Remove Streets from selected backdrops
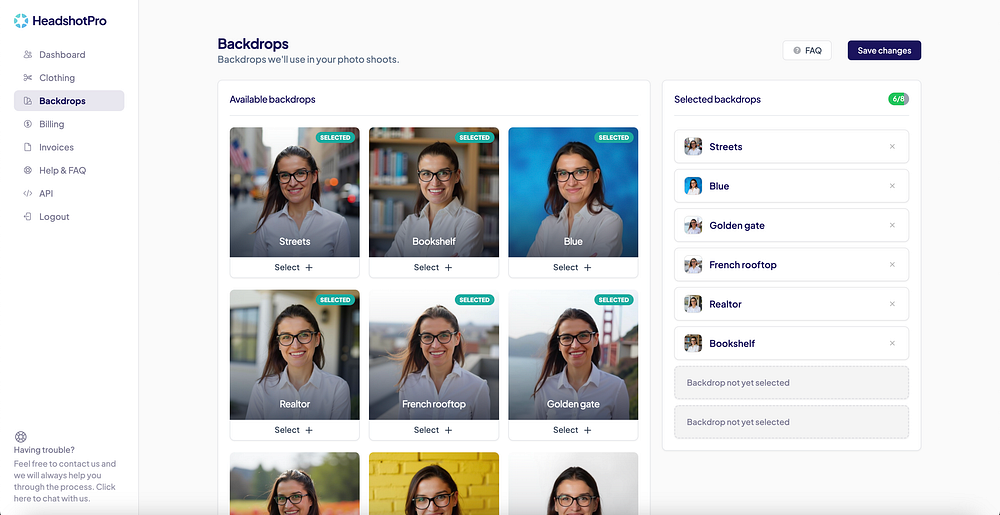1000x515 pixels. click(892, 147)
